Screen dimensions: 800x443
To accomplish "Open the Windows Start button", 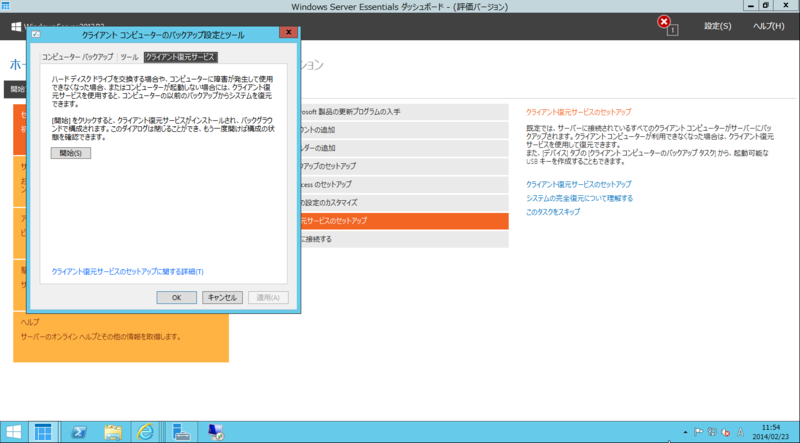I will point(14,432).
